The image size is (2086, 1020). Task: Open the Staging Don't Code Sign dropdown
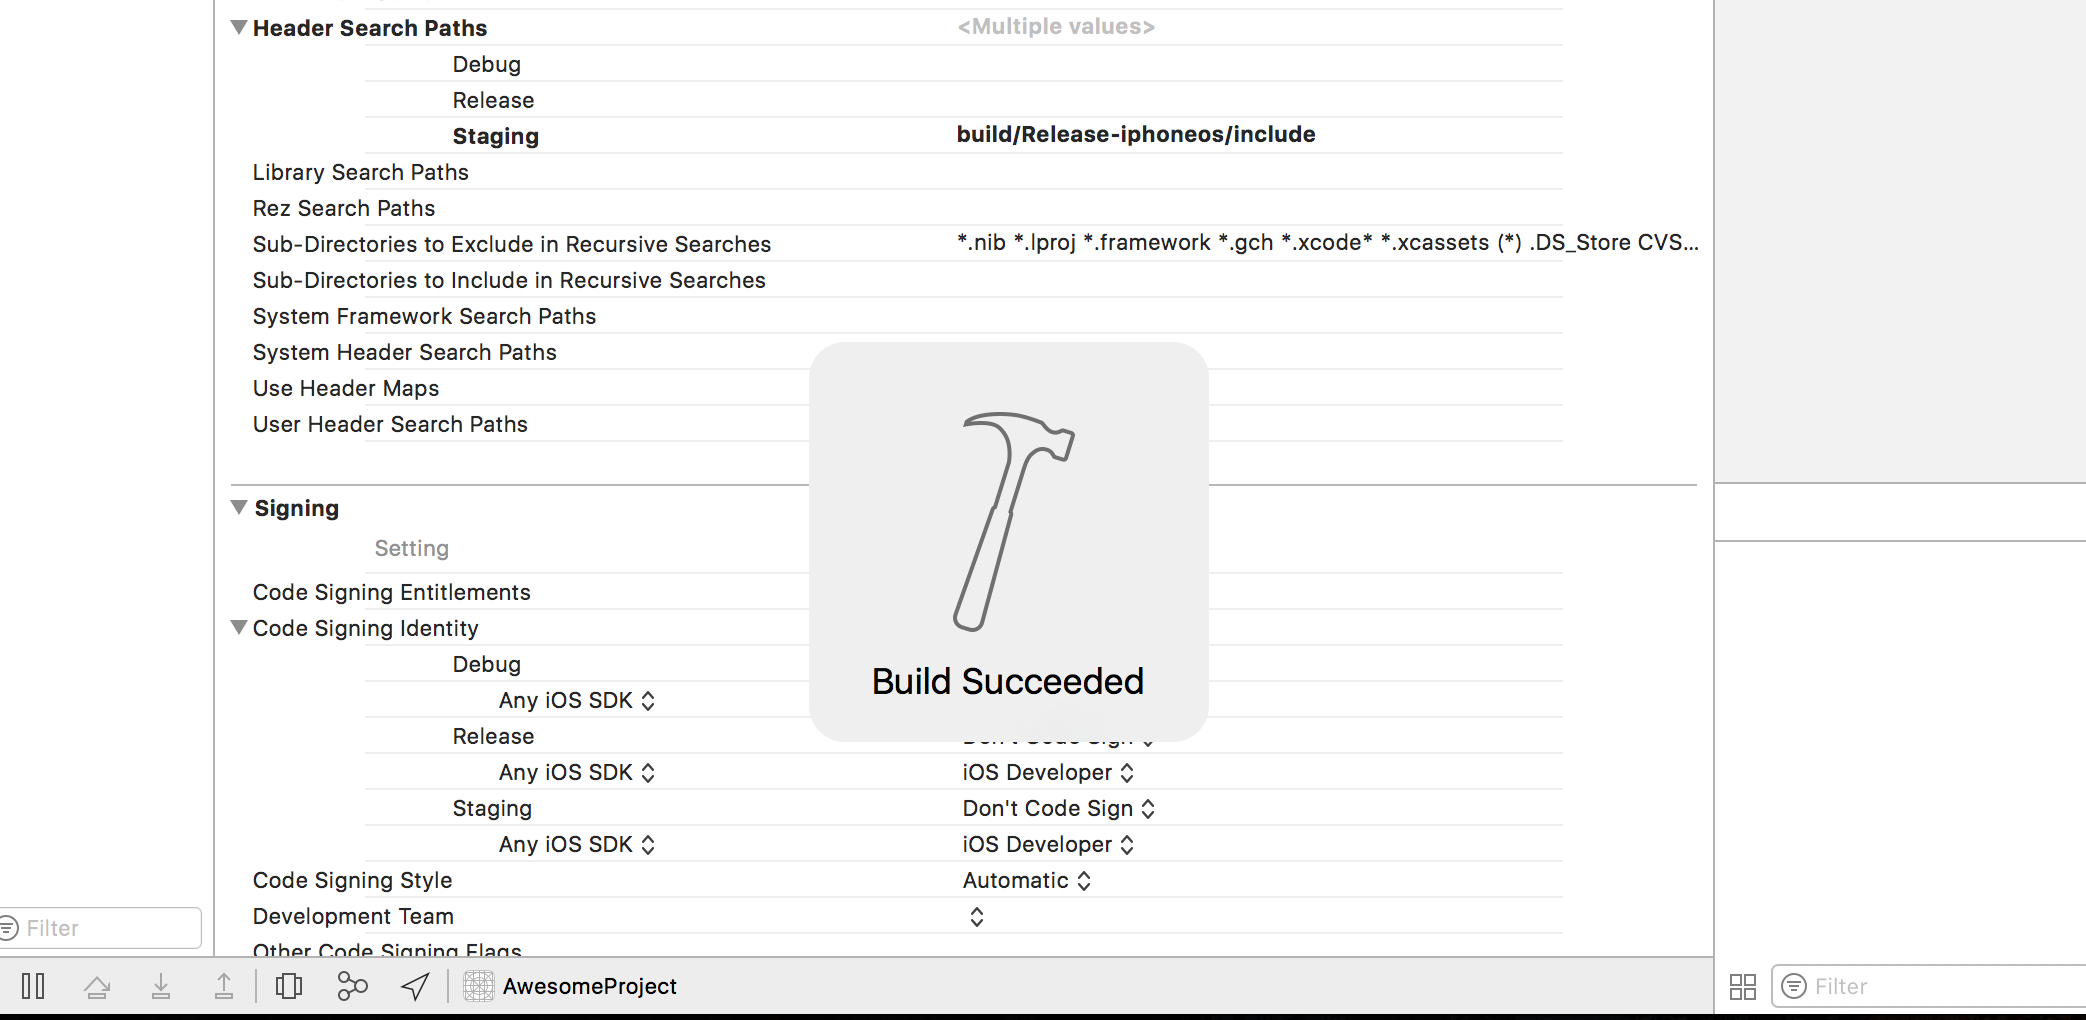tap(1059, 808)
